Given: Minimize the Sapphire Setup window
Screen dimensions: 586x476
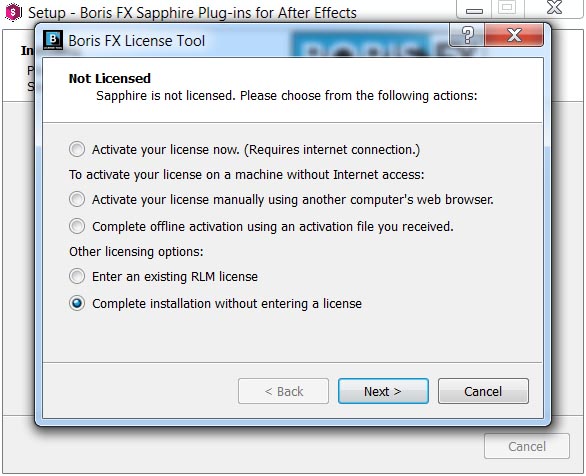Looking at the screenshot, I should pos(474,9).
